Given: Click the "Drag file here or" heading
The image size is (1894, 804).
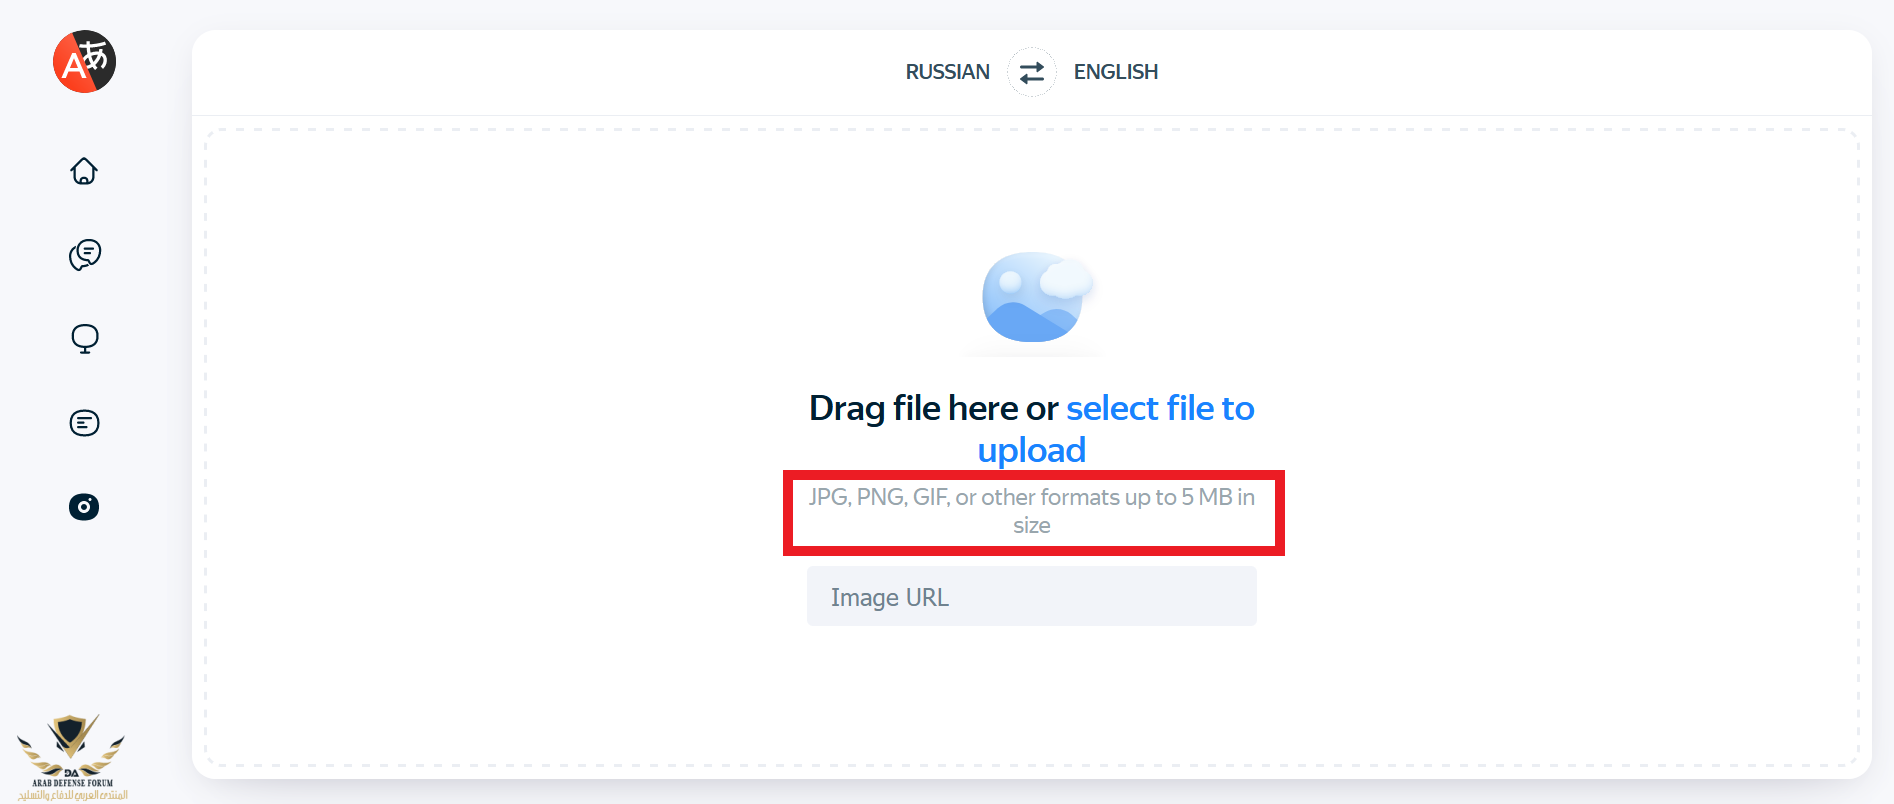Looking at the screenshot, I should tap(932, 408).
